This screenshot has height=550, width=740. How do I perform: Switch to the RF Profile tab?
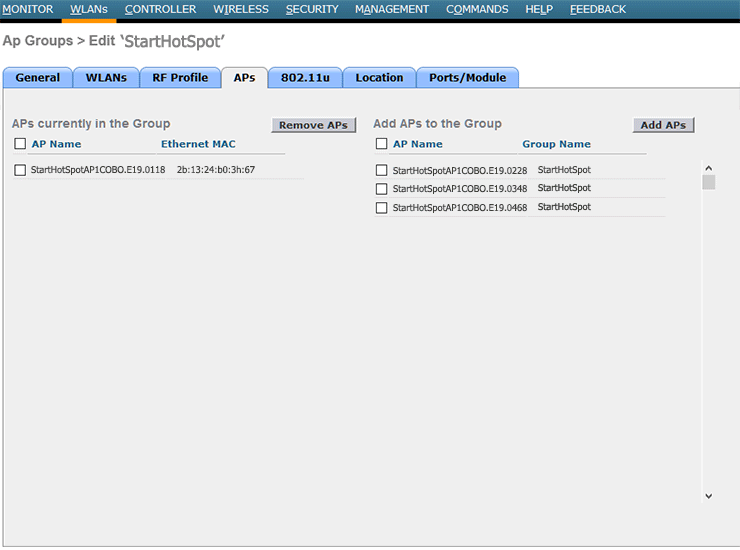tap(180, 78)
